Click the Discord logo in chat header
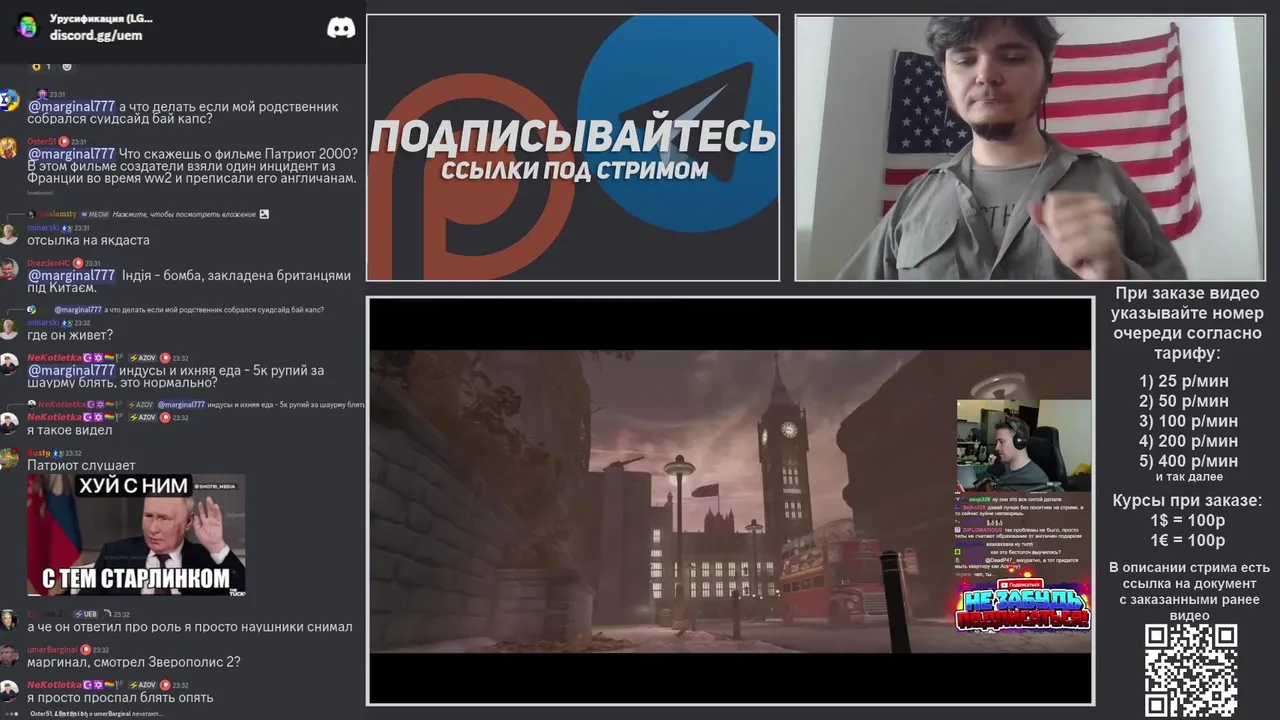The height and width of the screenshot is (720, 1280). pos(341,28)
